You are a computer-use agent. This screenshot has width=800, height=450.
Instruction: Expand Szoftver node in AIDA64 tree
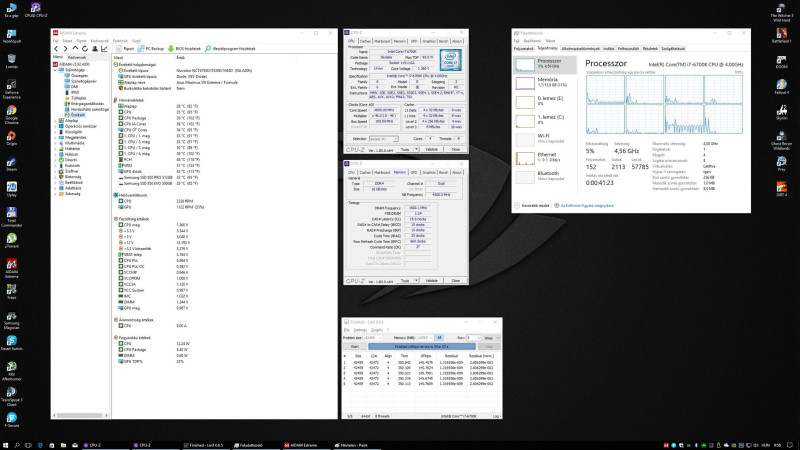pyautogui.click(x=56, y=171)
